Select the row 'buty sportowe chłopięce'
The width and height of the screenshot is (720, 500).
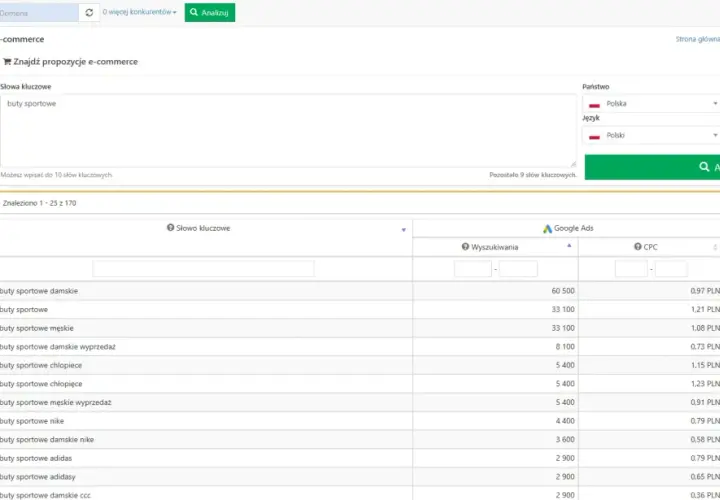(360, 384)
